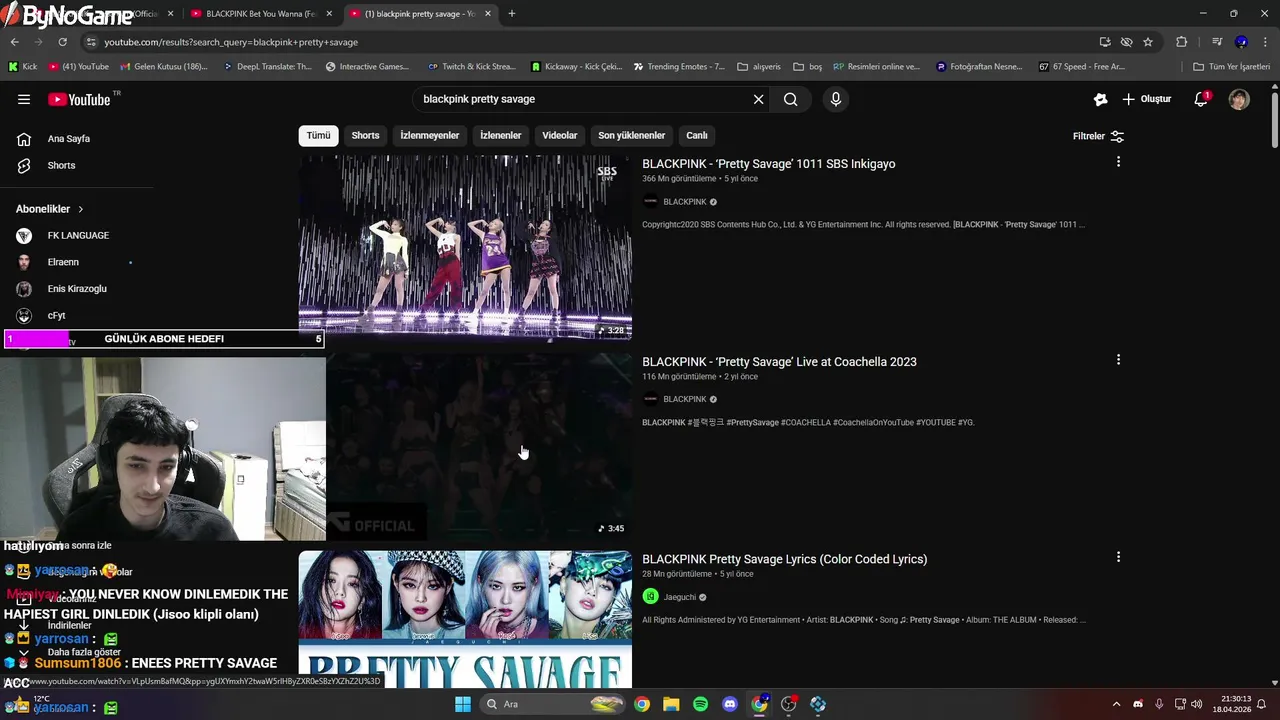Click the taskbar Ara search box
Viewport: 1280px width, 720px height.
553,704
